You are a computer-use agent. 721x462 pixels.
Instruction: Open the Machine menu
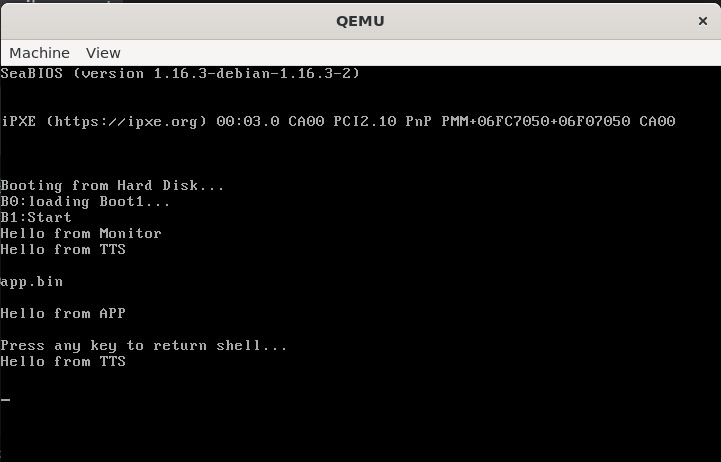(x=39, y=53)
